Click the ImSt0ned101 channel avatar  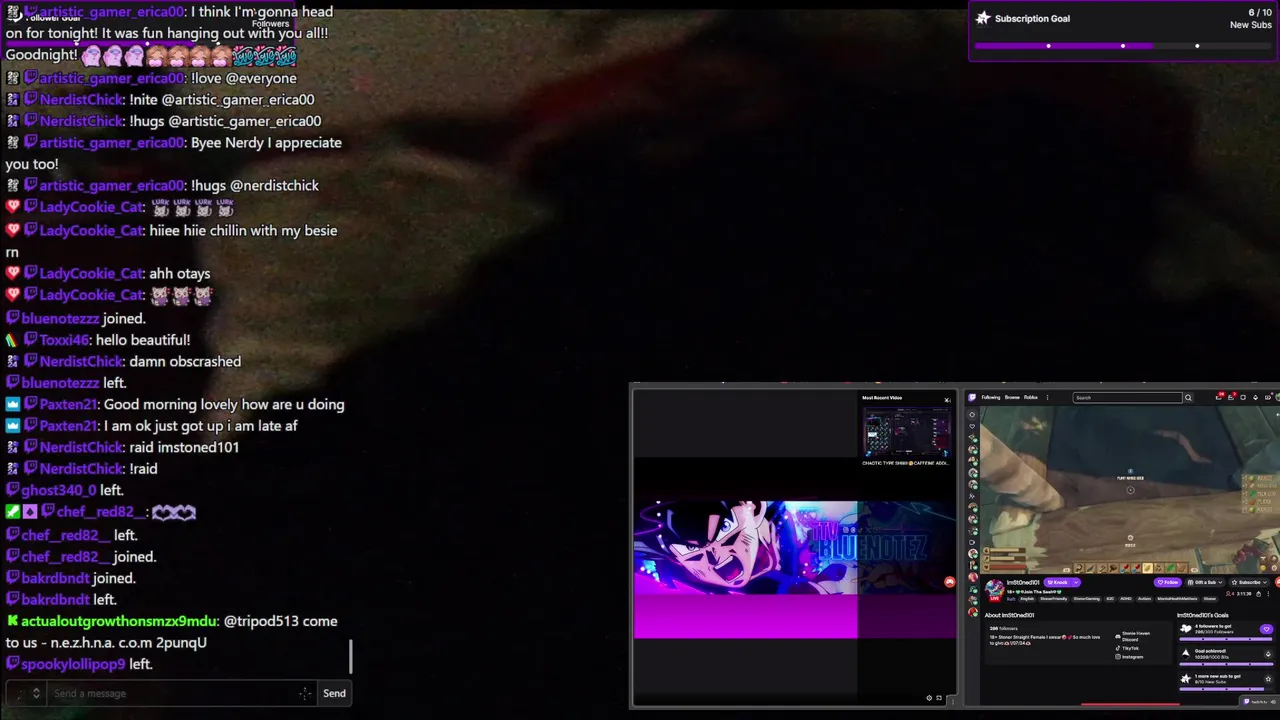coord(994,591)
